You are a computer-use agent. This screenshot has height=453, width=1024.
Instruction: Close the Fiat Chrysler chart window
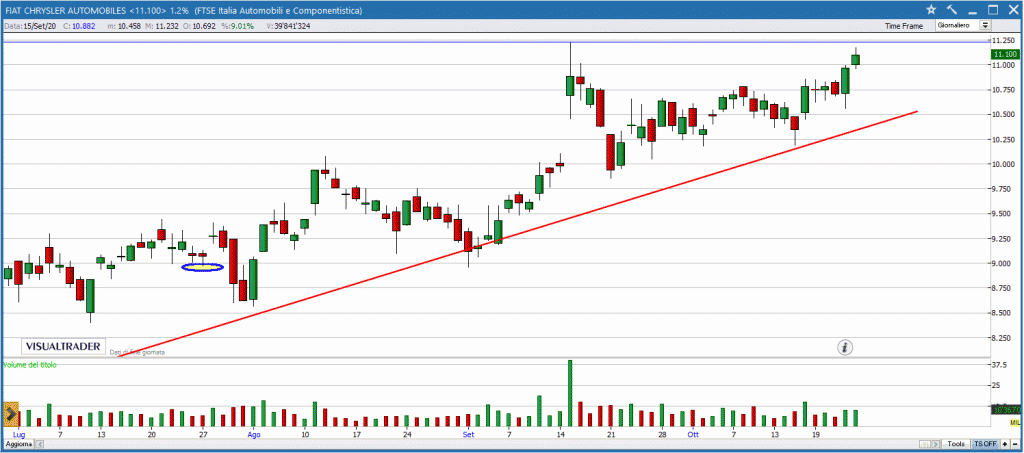tap(1012, 9)
